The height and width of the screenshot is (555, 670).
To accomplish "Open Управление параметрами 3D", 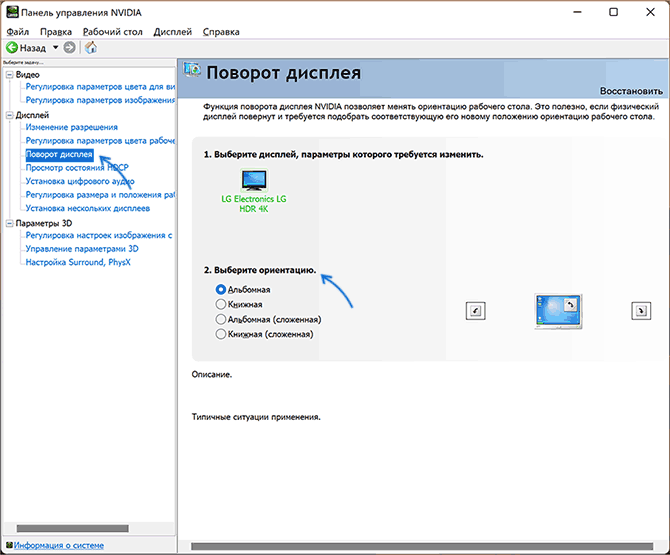I will point(82,249).
